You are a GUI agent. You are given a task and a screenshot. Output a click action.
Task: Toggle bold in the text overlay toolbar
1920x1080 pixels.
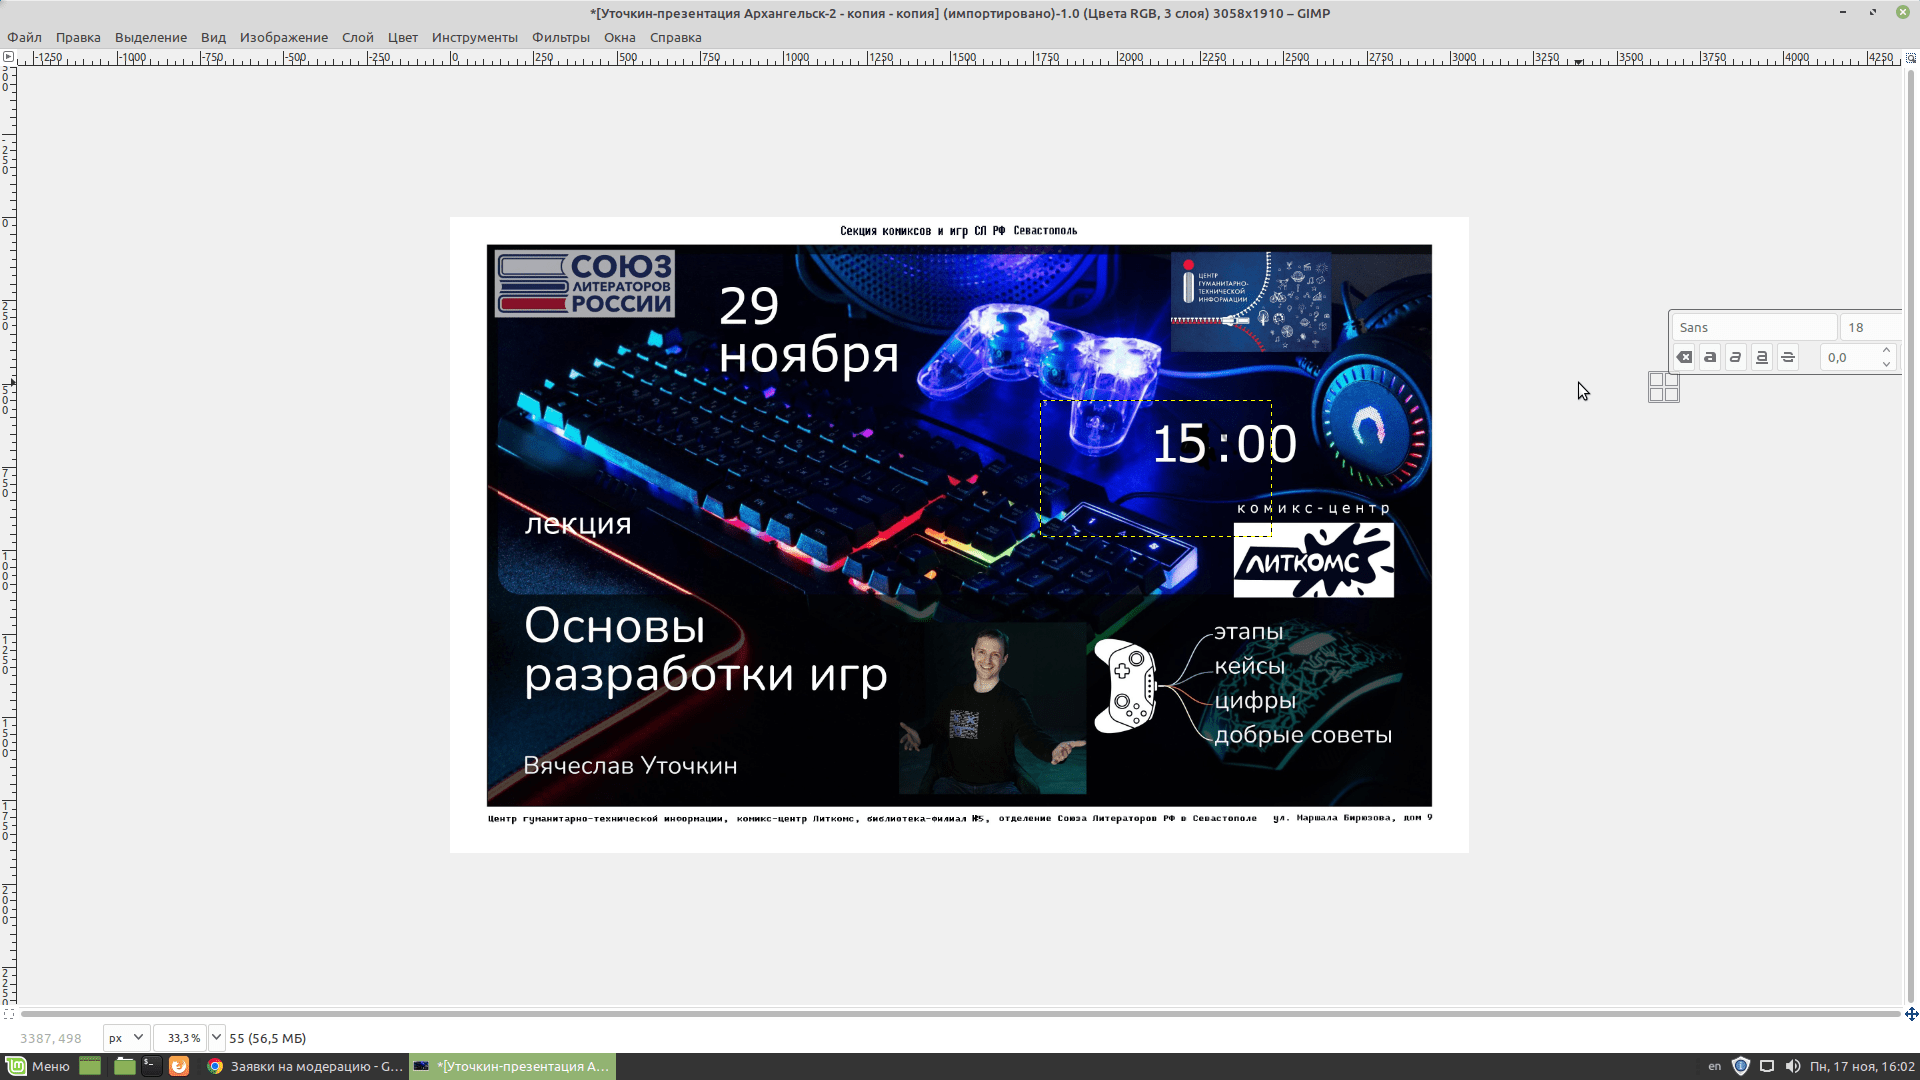pyautogui.click(x=1710, y=357)
